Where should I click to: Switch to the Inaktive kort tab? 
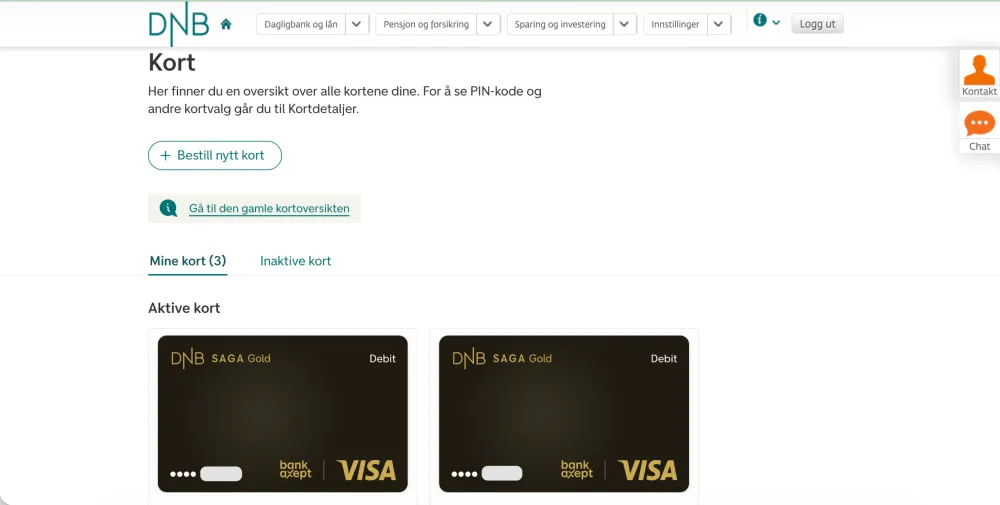click(295, 261)
